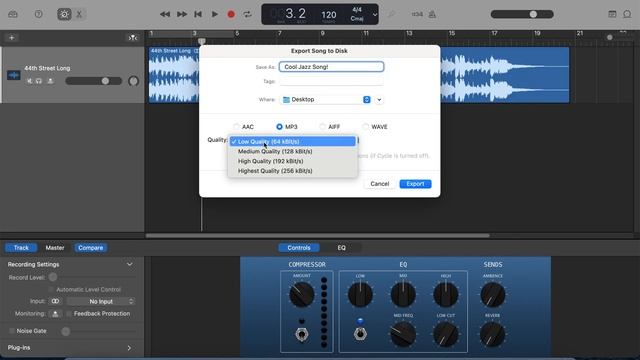Expand the save dialog with chevron button

(379, 100)
